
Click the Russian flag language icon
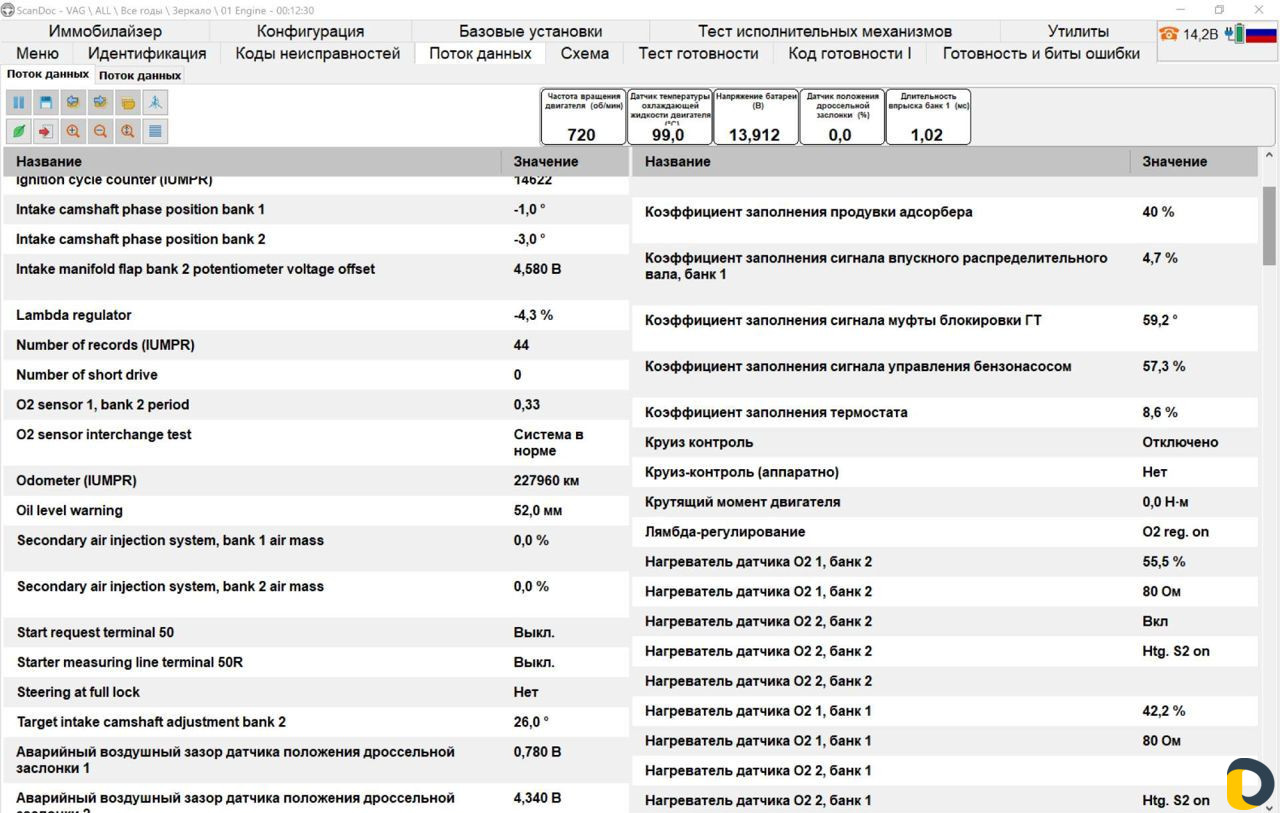pyautogui.click(x=1261, y=34)
